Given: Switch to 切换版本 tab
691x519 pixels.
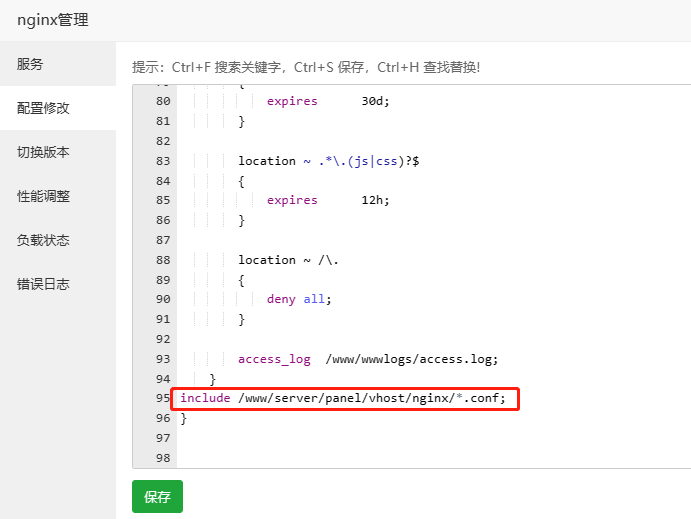Looking at the screenshot, I should tap(58, 152).
